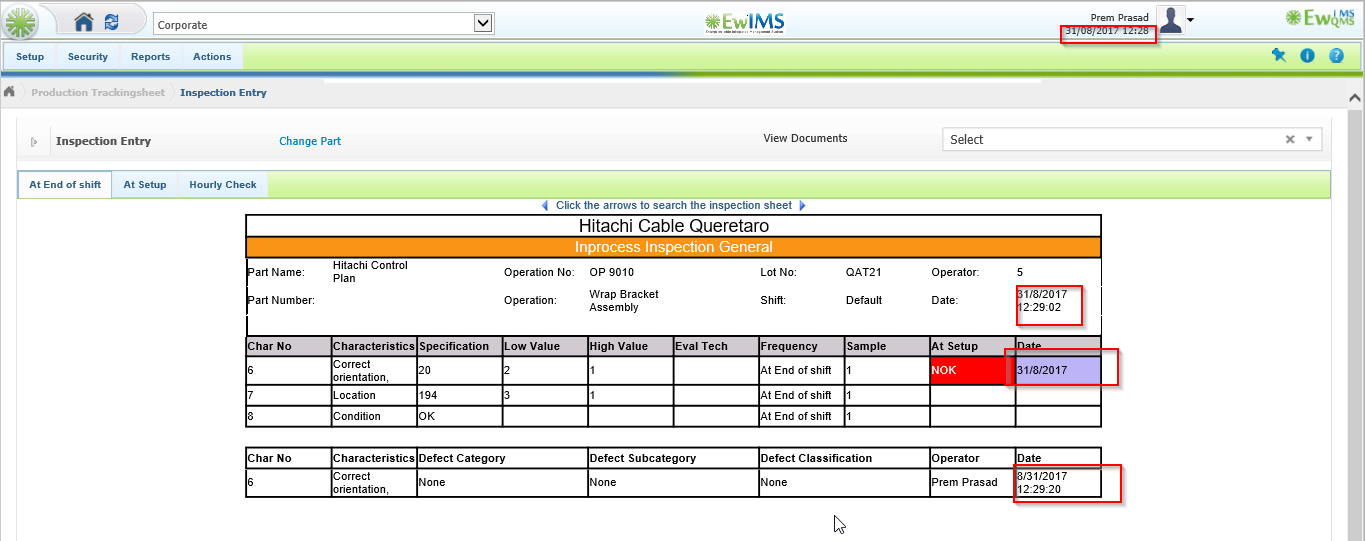This screenshot has height=541, width=1365.
Task: Switch to the At Setup tab
Action: click(x=145, y=185)
